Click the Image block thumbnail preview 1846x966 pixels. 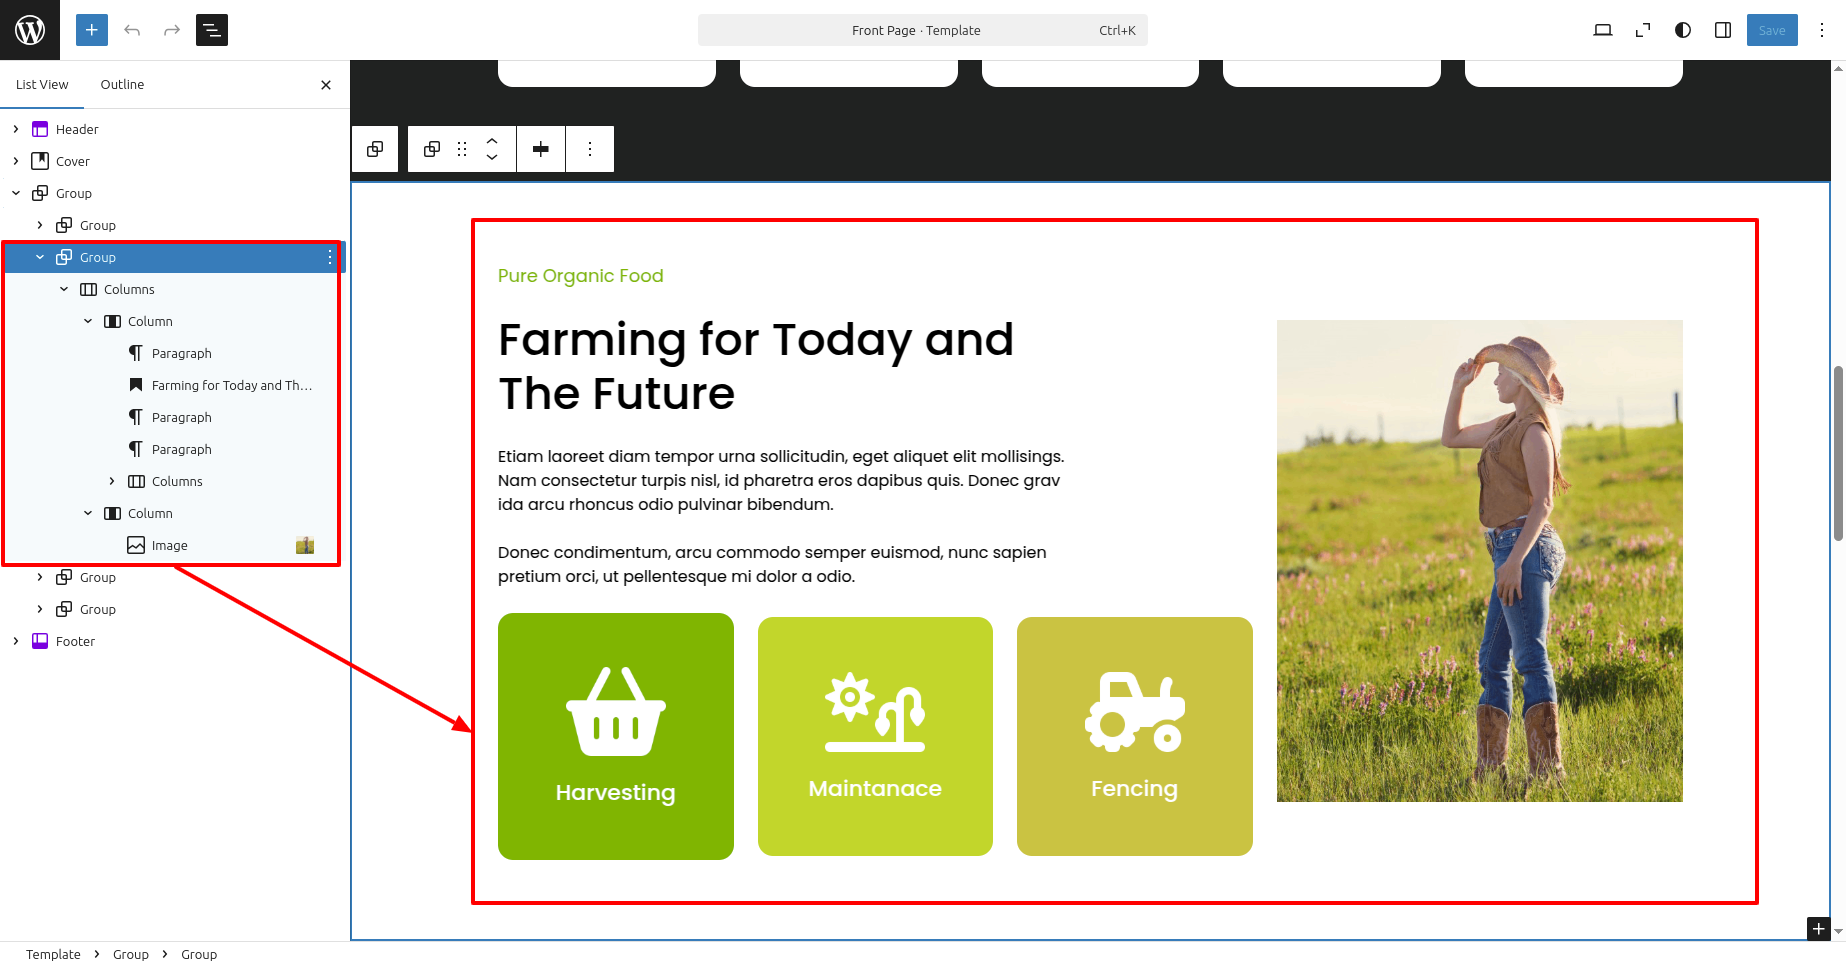pyautogui.click(x=305, y=545)
